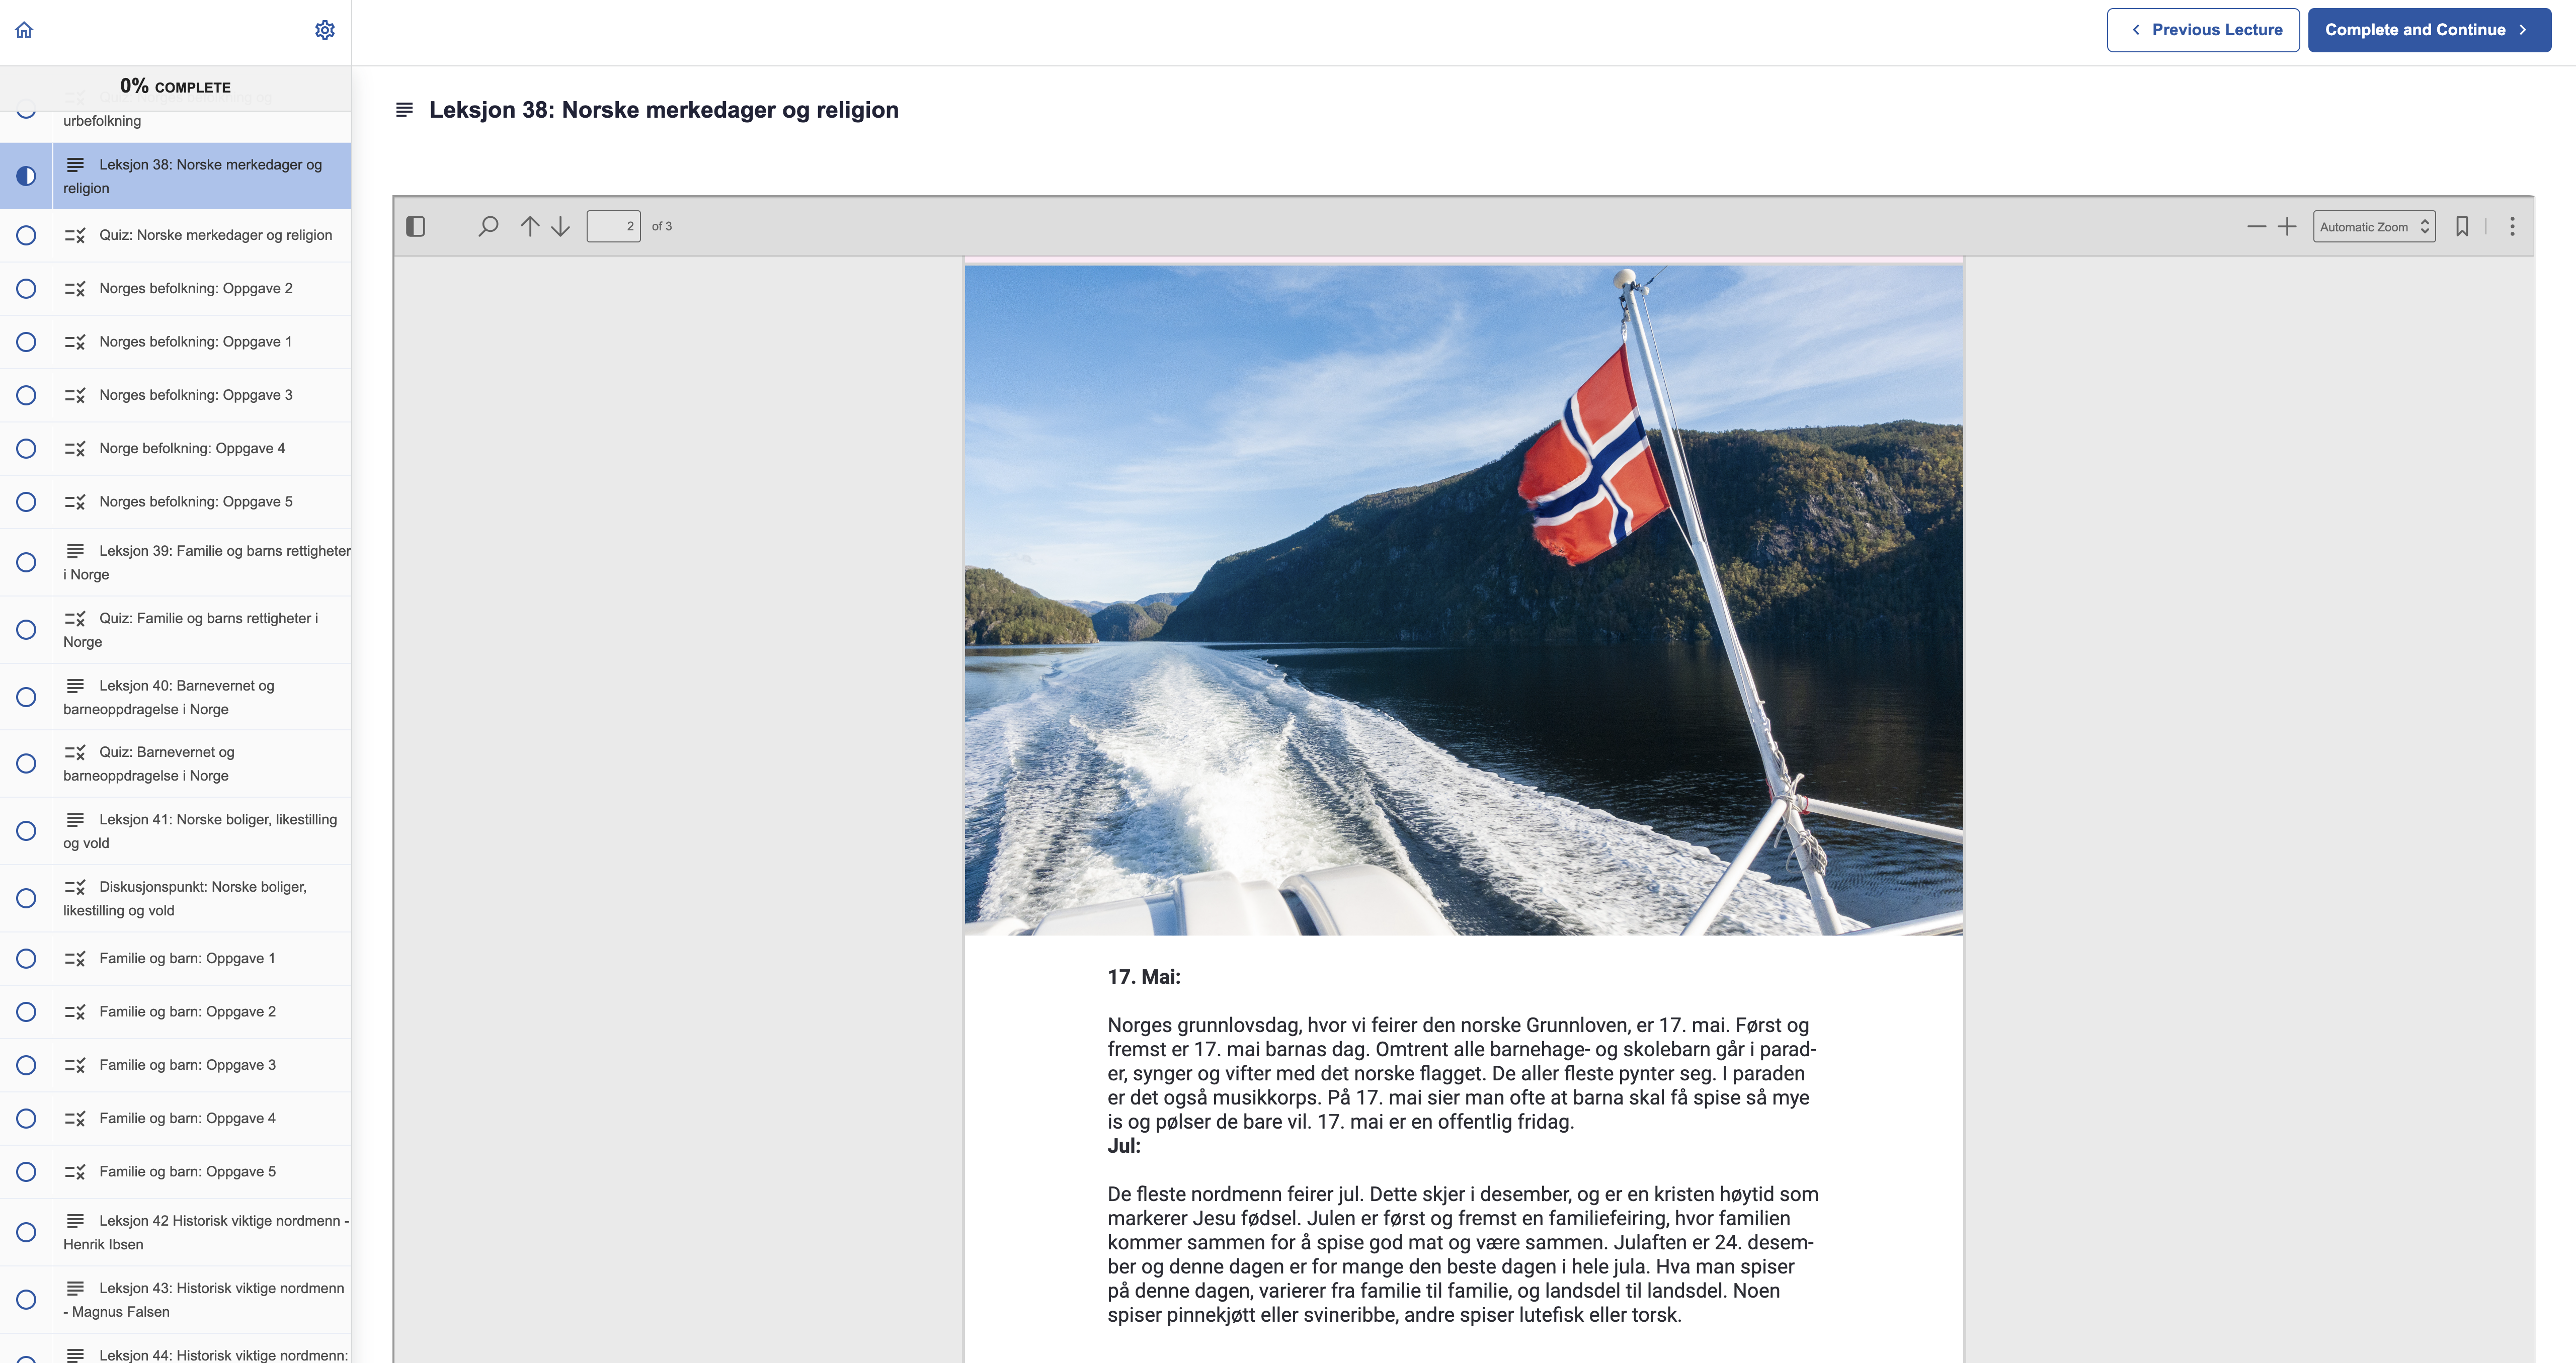Toggle completion circle for Leksjon 38

point(26,176)
